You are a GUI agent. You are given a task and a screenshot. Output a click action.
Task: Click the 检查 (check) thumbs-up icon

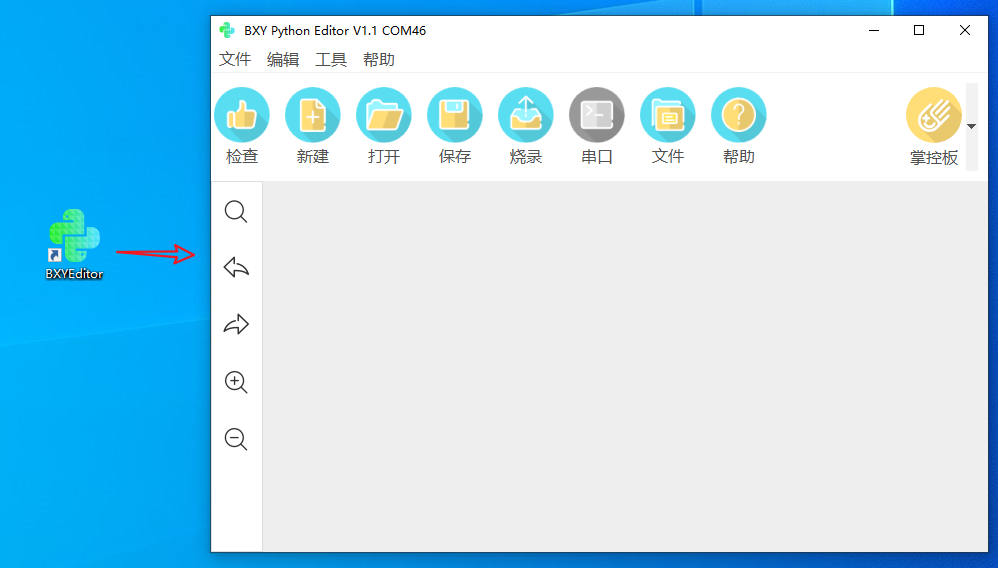pyautogui.click(x=242, y=115)
